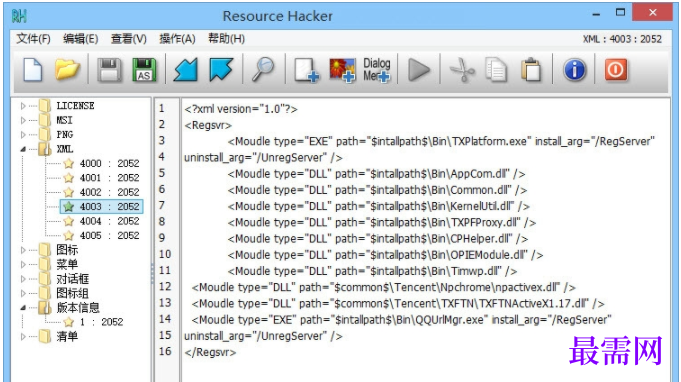Select XML resource 4003 : 2052
681x382 pixels.
coord(102,207)
